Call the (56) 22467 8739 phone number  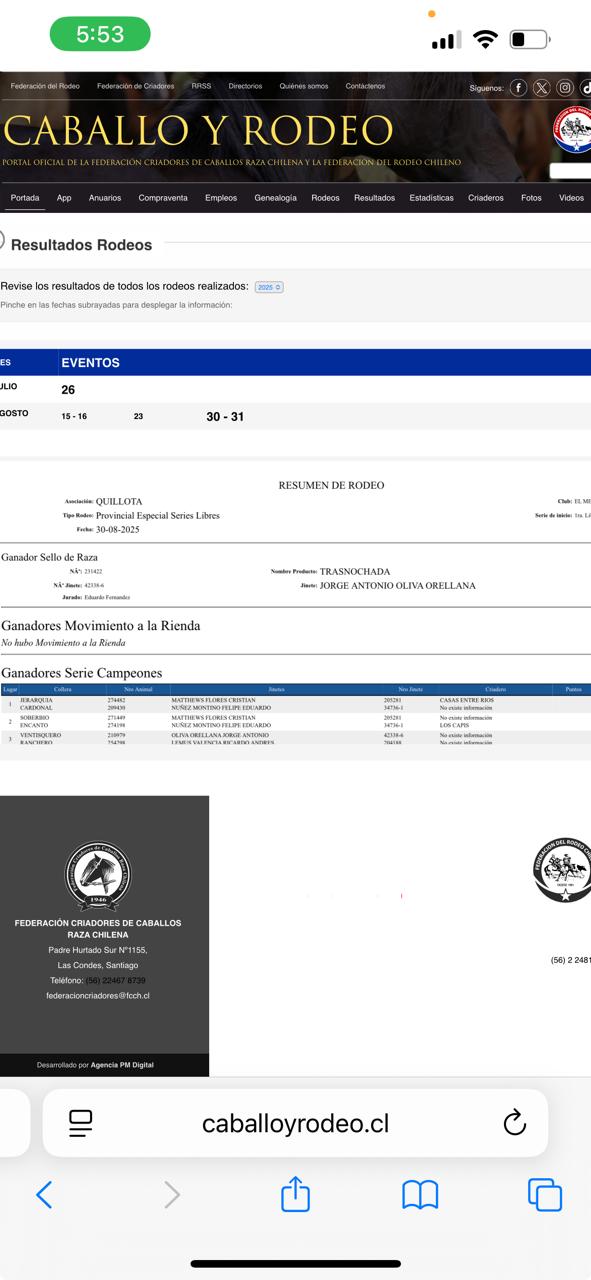point(115,980)
